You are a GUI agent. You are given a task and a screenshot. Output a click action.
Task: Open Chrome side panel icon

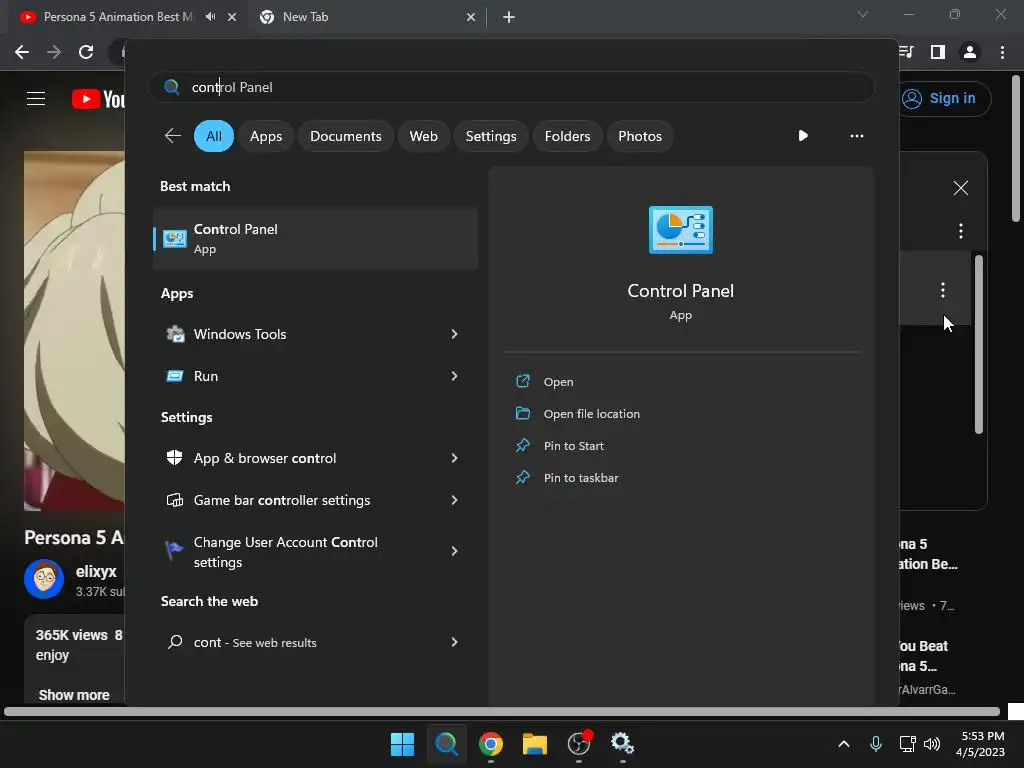(938, 52)
